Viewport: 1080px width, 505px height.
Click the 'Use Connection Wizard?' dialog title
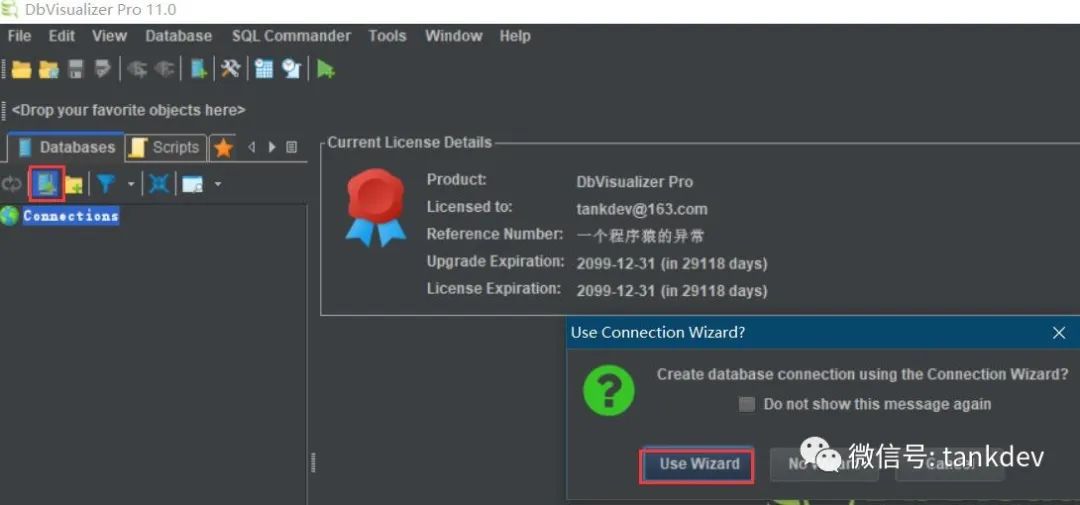658,332
